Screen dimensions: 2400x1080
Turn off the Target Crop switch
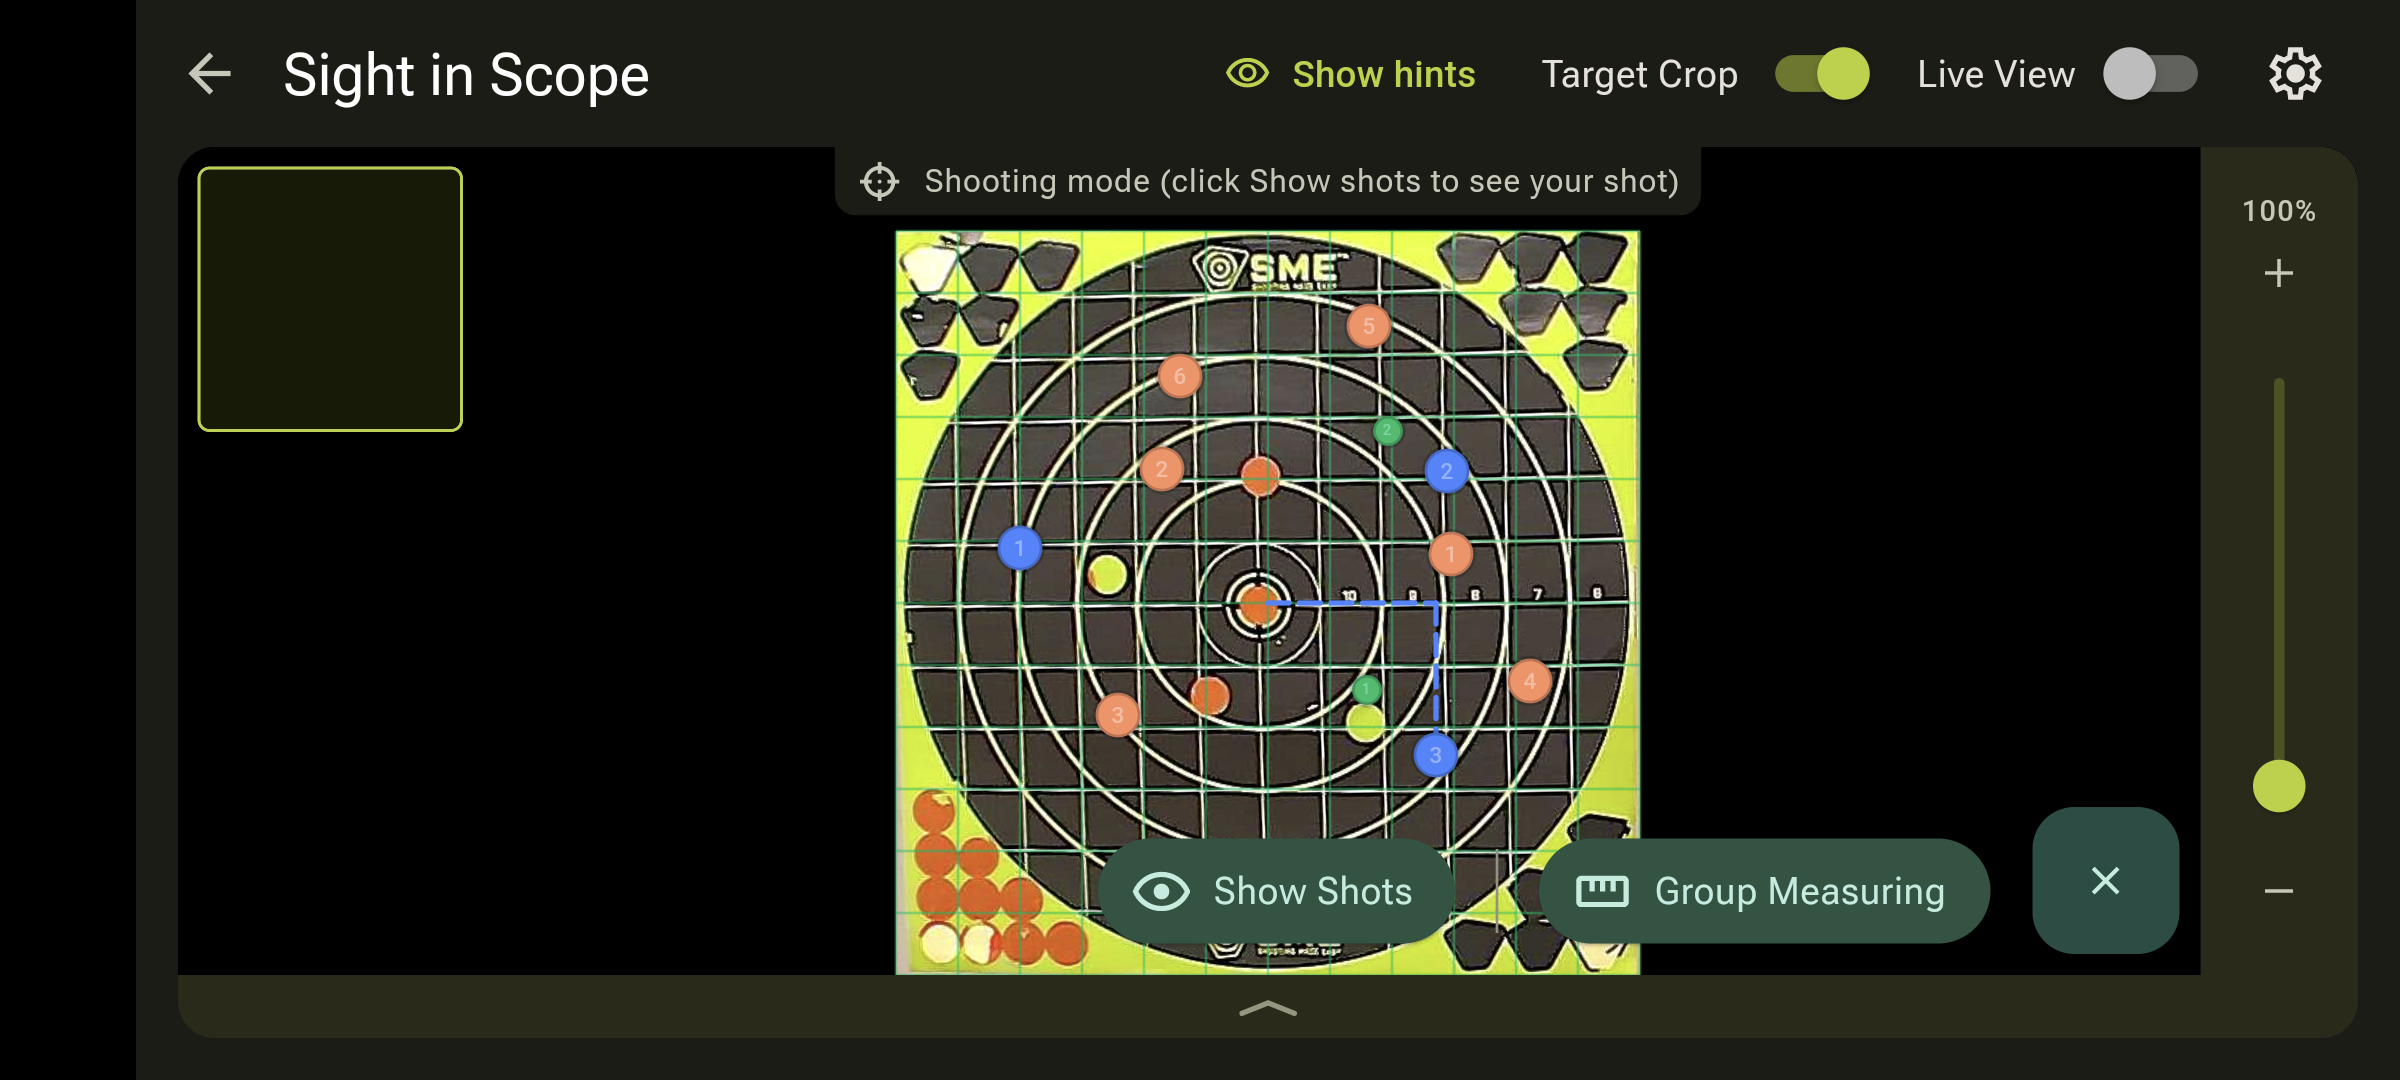click(x=1822, y=74)
